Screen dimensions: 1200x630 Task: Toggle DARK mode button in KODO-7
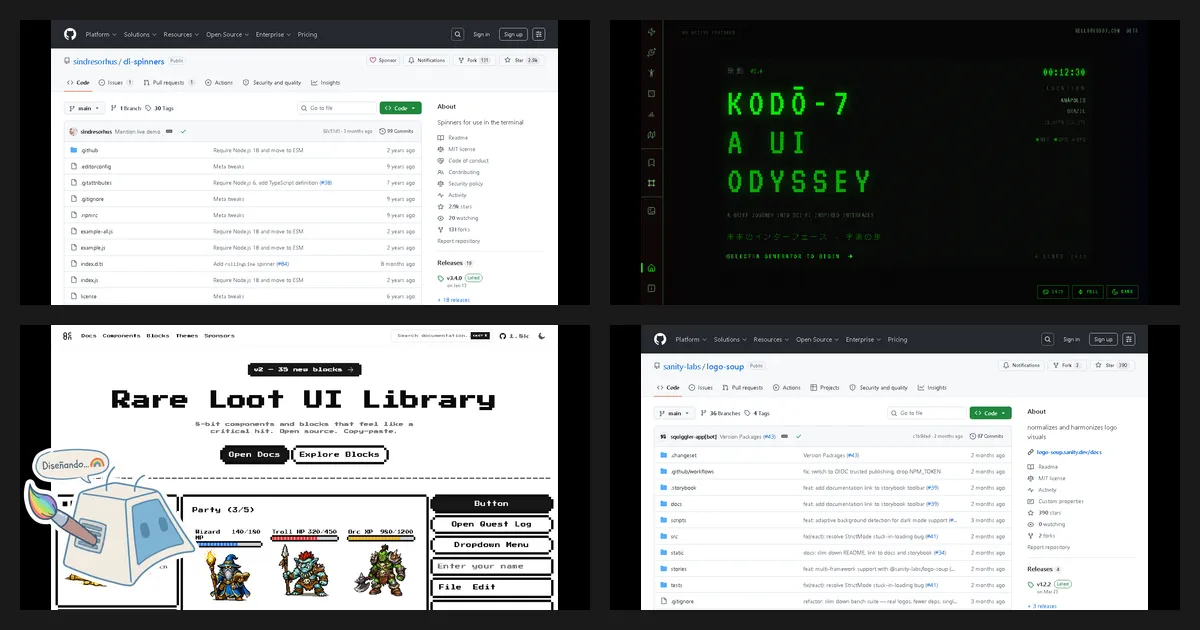click(x=1122, y=292)
